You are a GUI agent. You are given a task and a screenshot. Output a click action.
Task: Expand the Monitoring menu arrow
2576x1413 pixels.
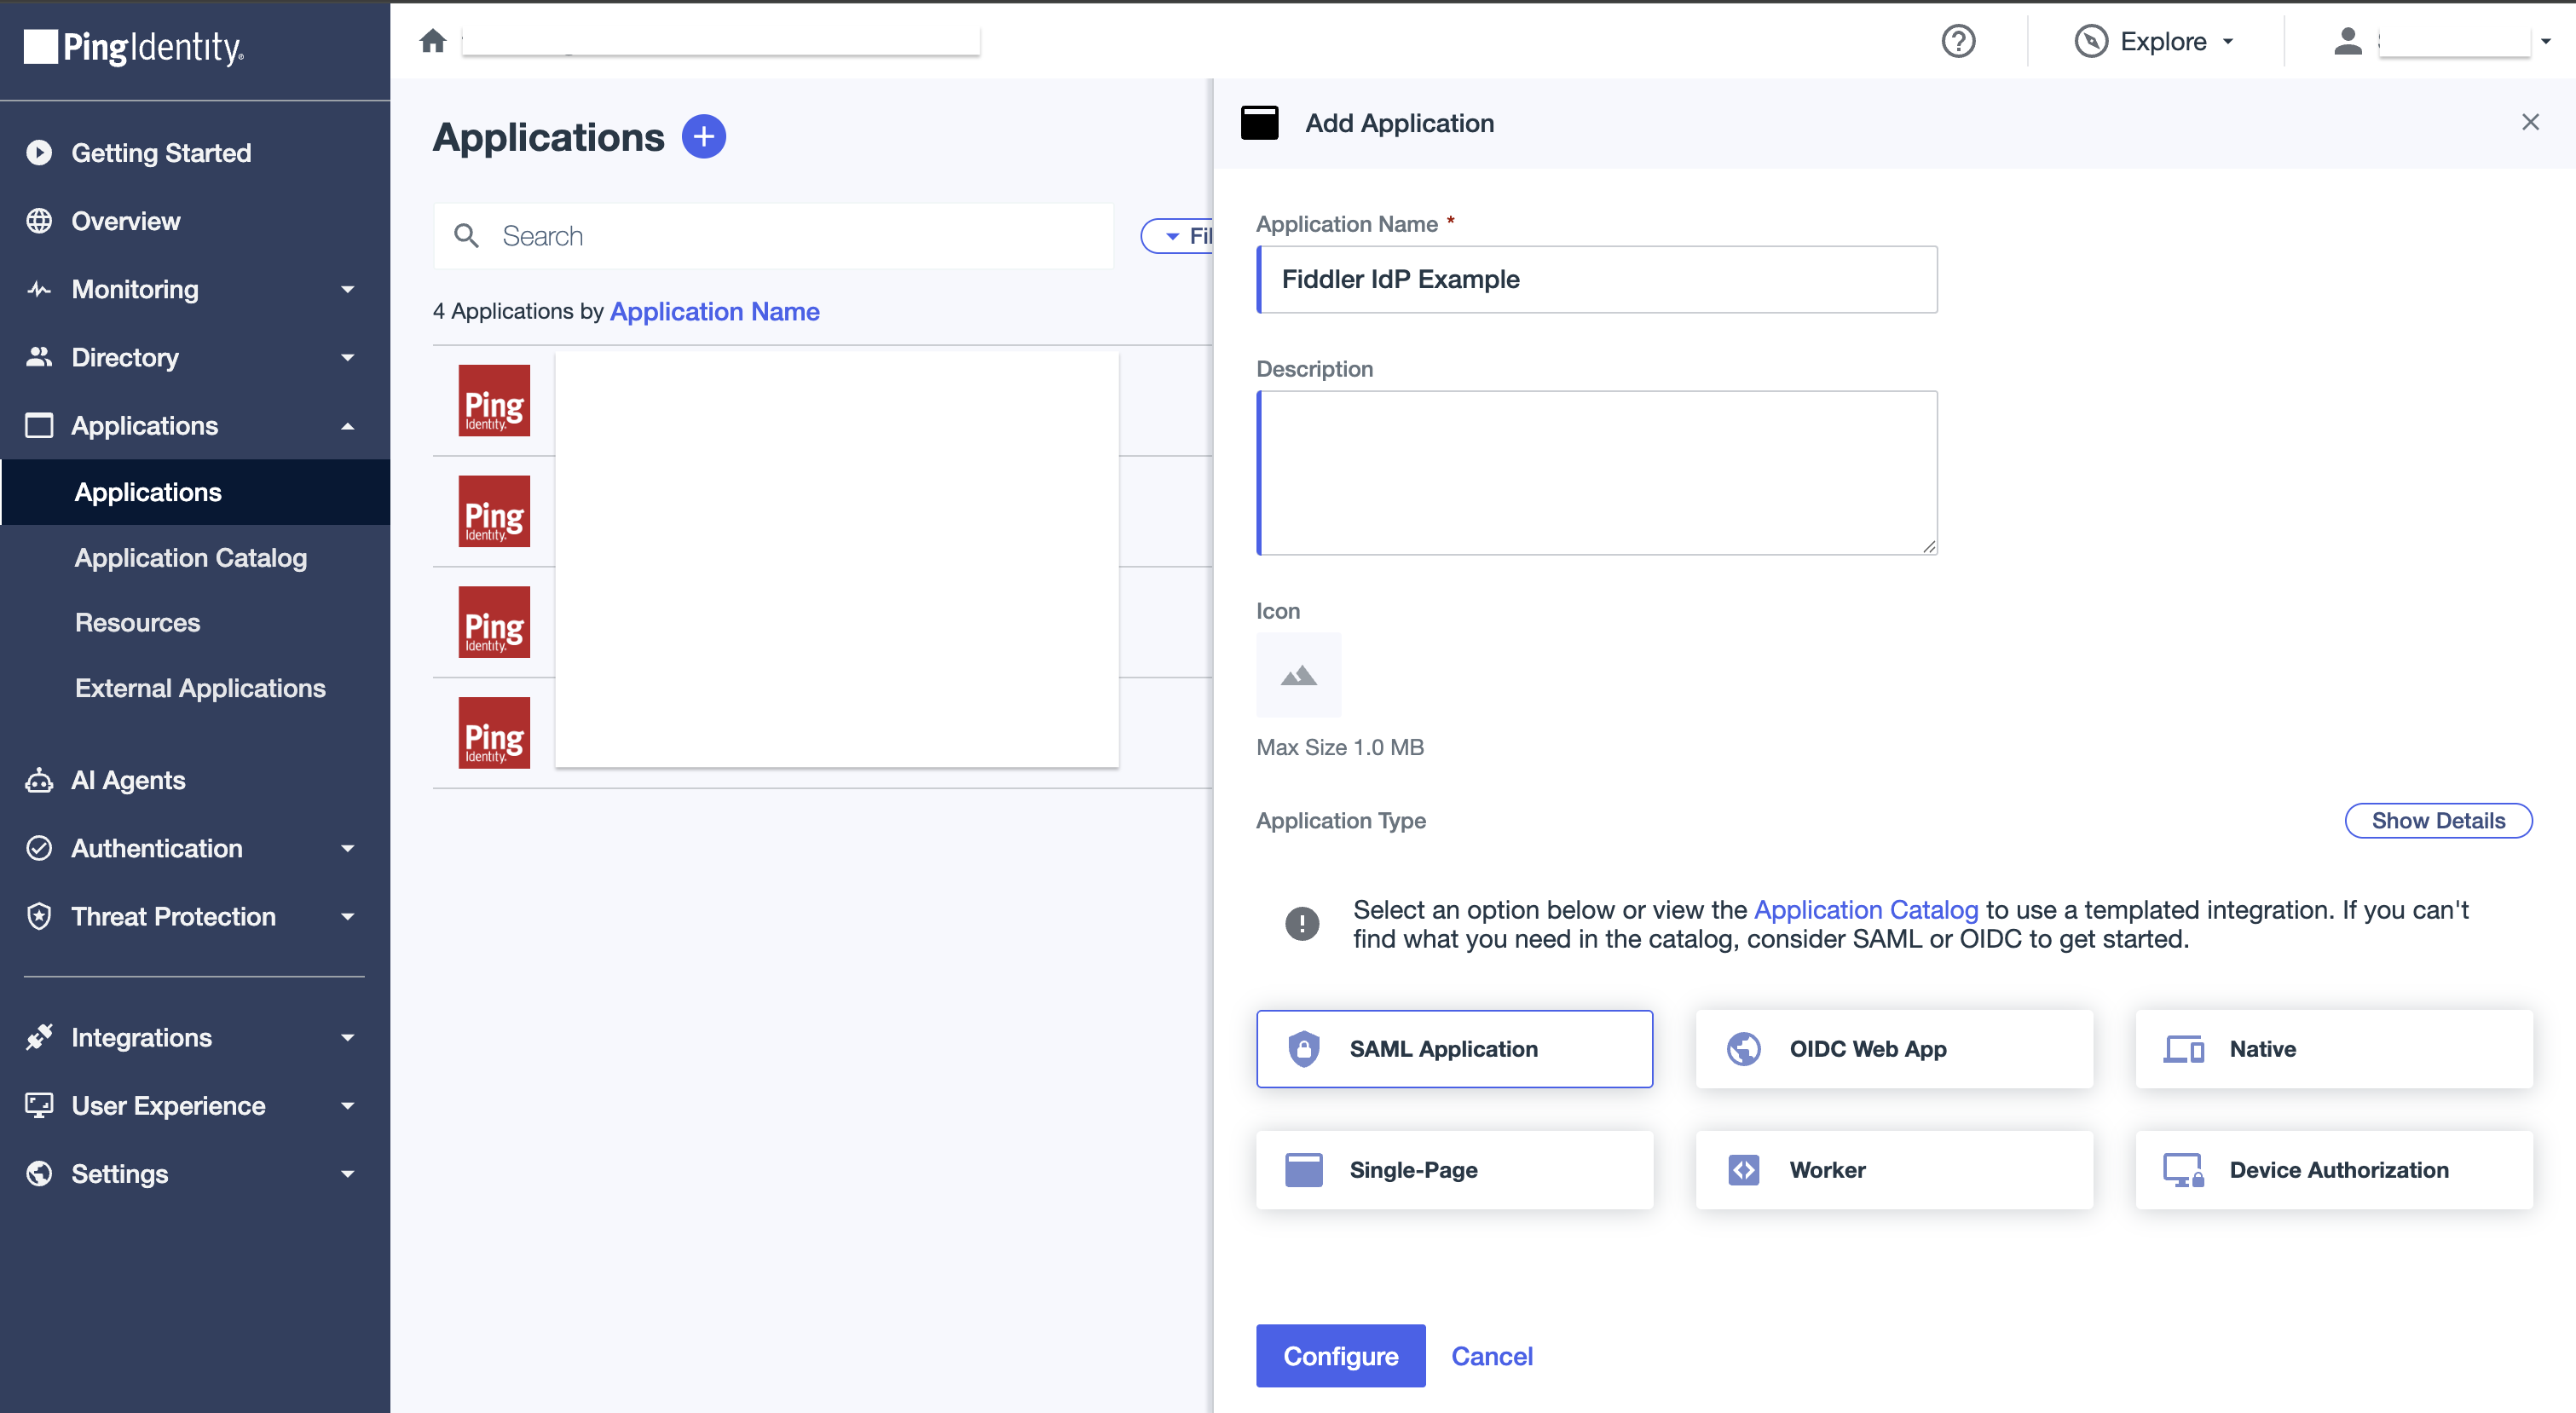[347, 289]
